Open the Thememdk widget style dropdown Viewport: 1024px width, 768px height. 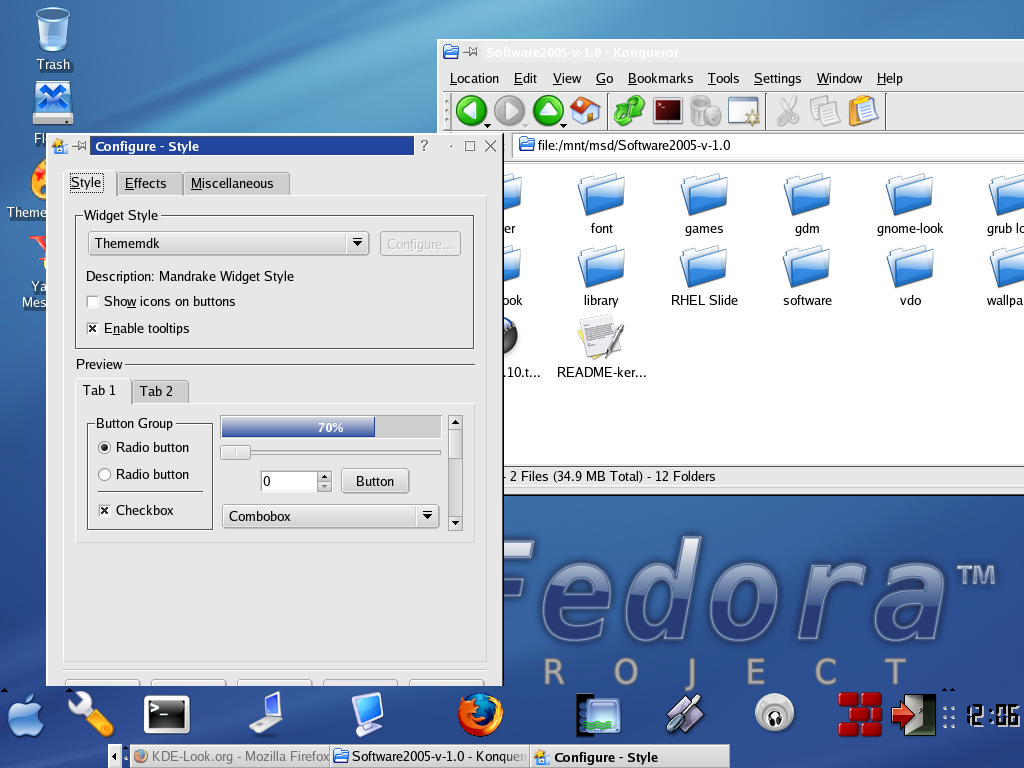(229, 244)
